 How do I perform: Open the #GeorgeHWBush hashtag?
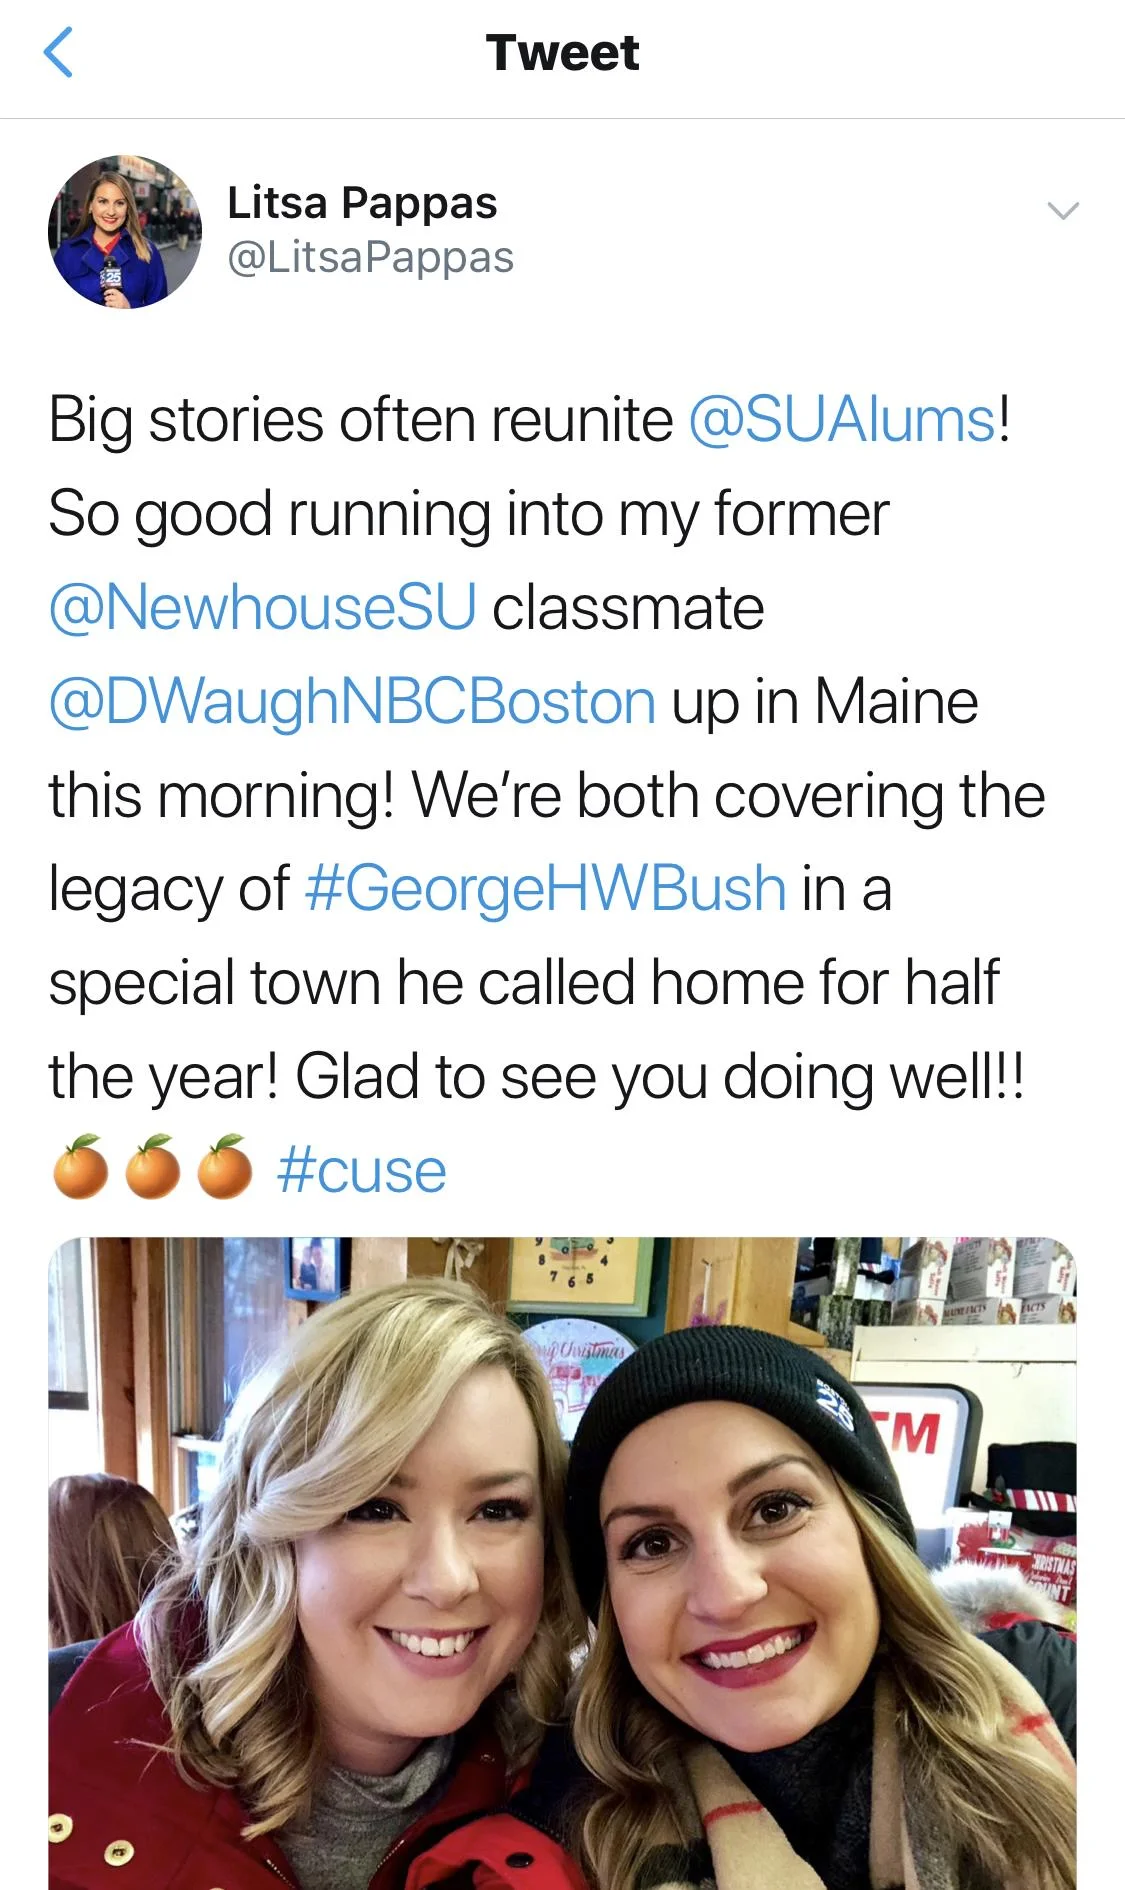point(545,889)
